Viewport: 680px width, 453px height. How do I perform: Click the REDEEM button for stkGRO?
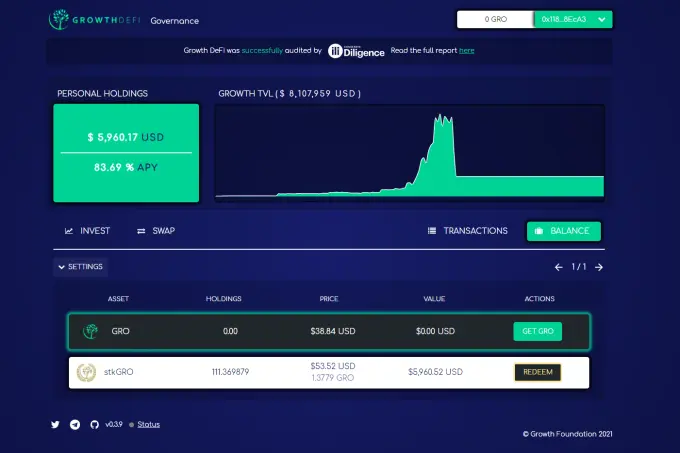click(538, 372)
